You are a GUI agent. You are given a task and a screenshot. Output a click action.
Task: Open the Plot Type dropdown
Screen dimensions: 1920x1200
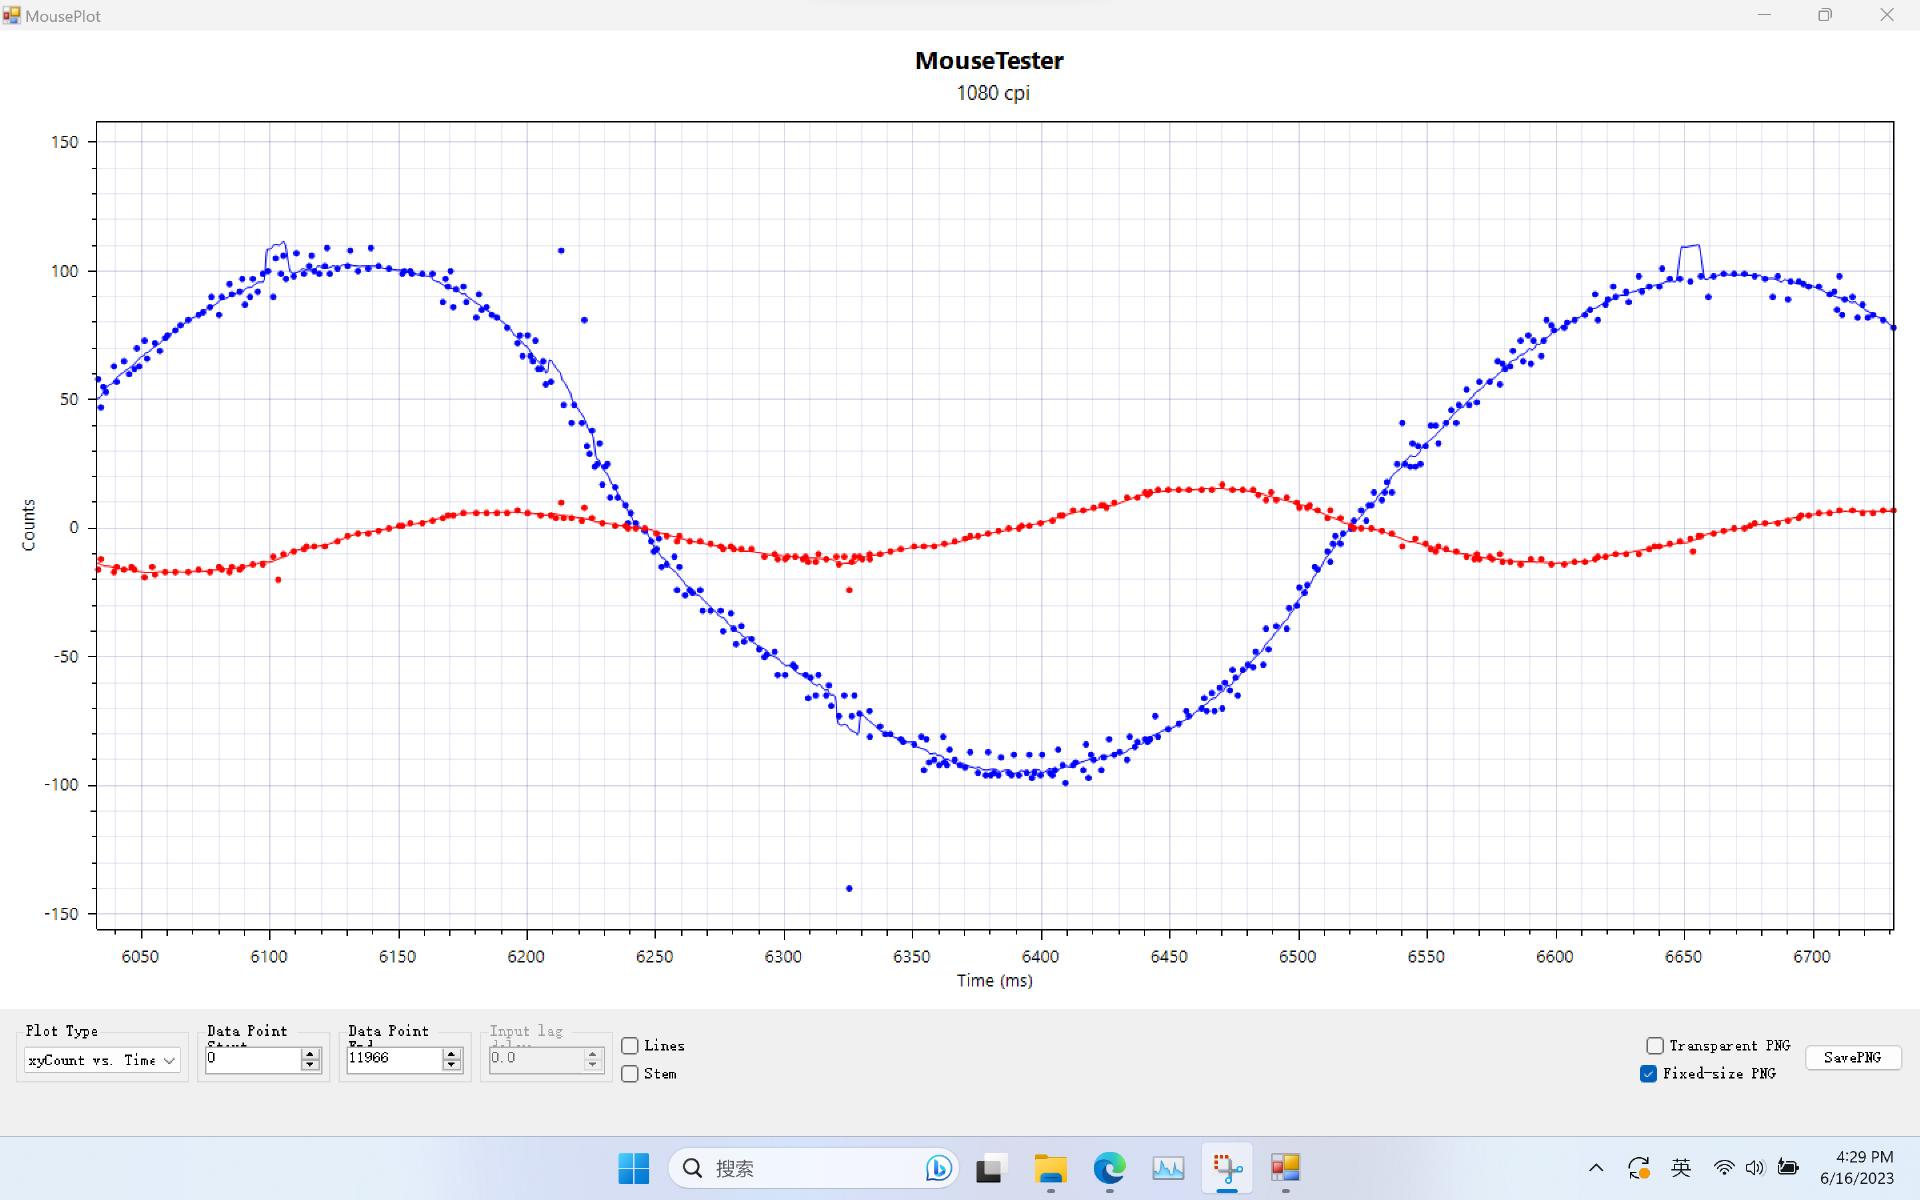tap(102, 1060)
